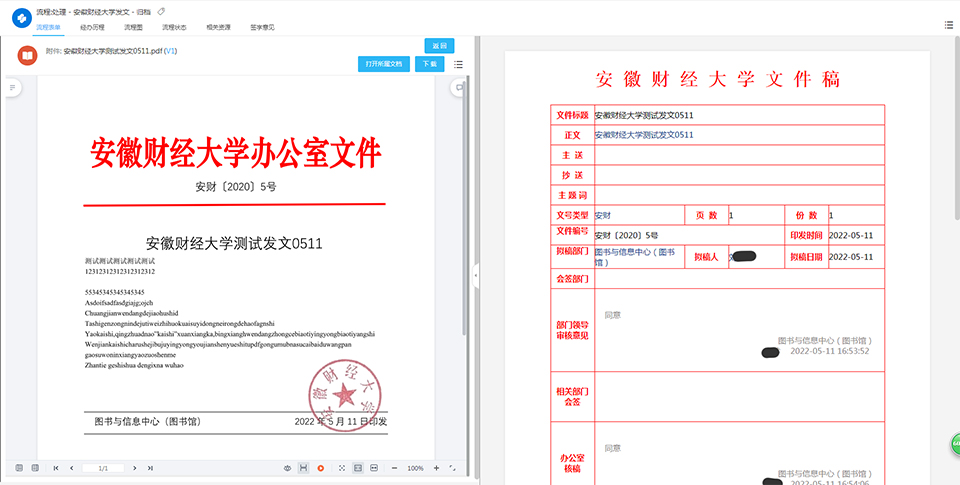Open the list menu icon at top right

[x=948, y=25]
